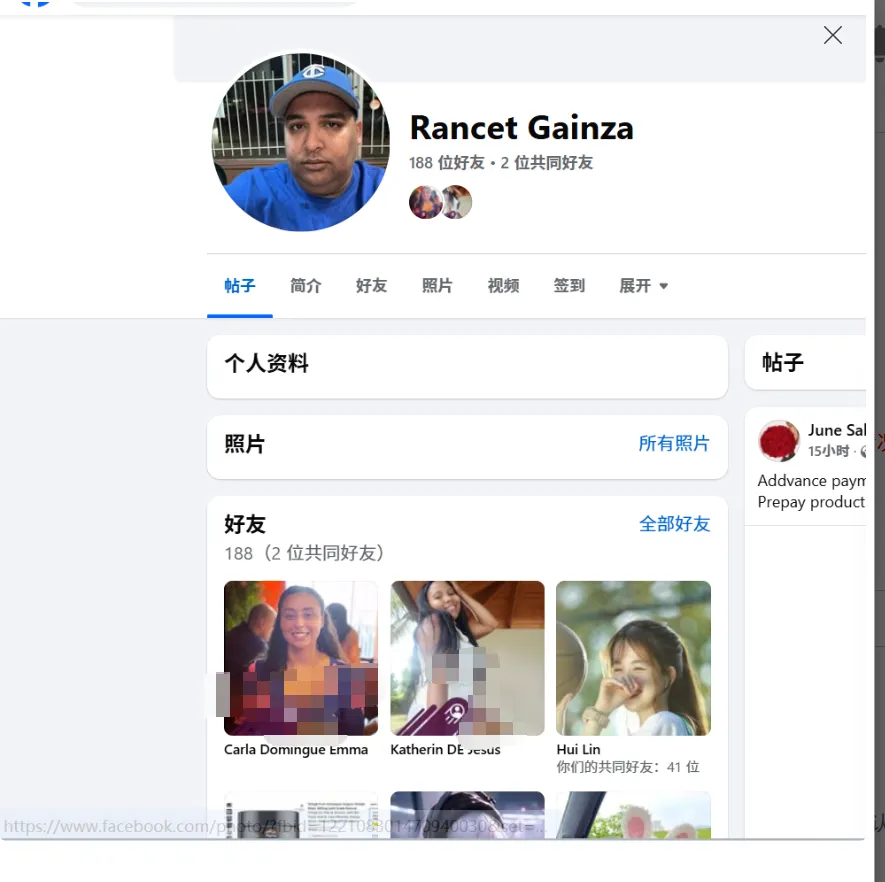Screen dimensions: 885x882
Task: Switch to the 简介 (About) tab
Action: pos(305,286)
